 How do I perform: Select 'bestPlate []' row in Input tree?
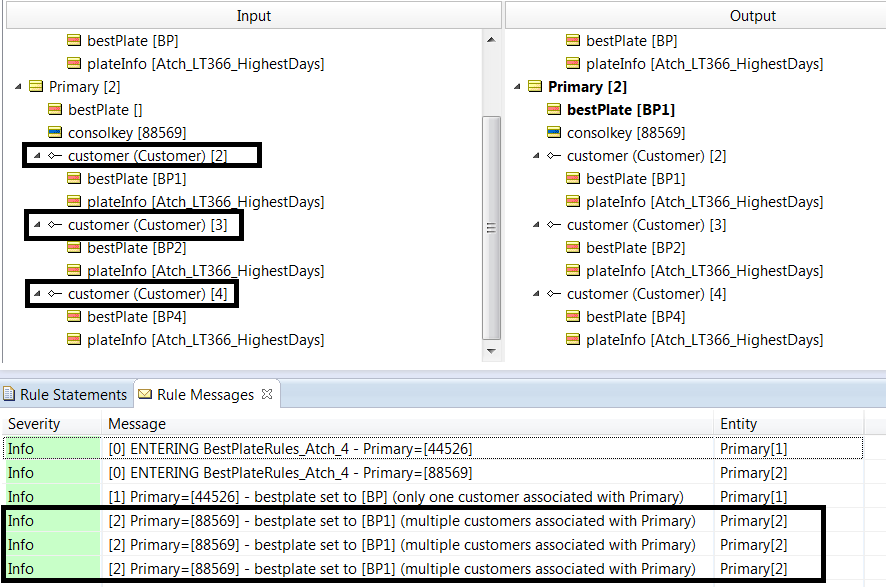coord(105,110)
